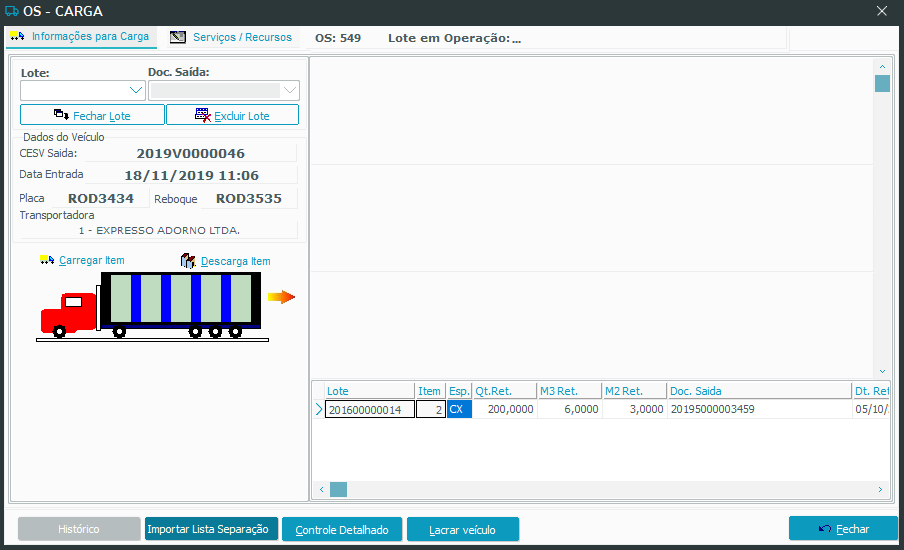Click the M3 Ret. column header
This screenshot has width=904, height=550.
tap(570, 391)
